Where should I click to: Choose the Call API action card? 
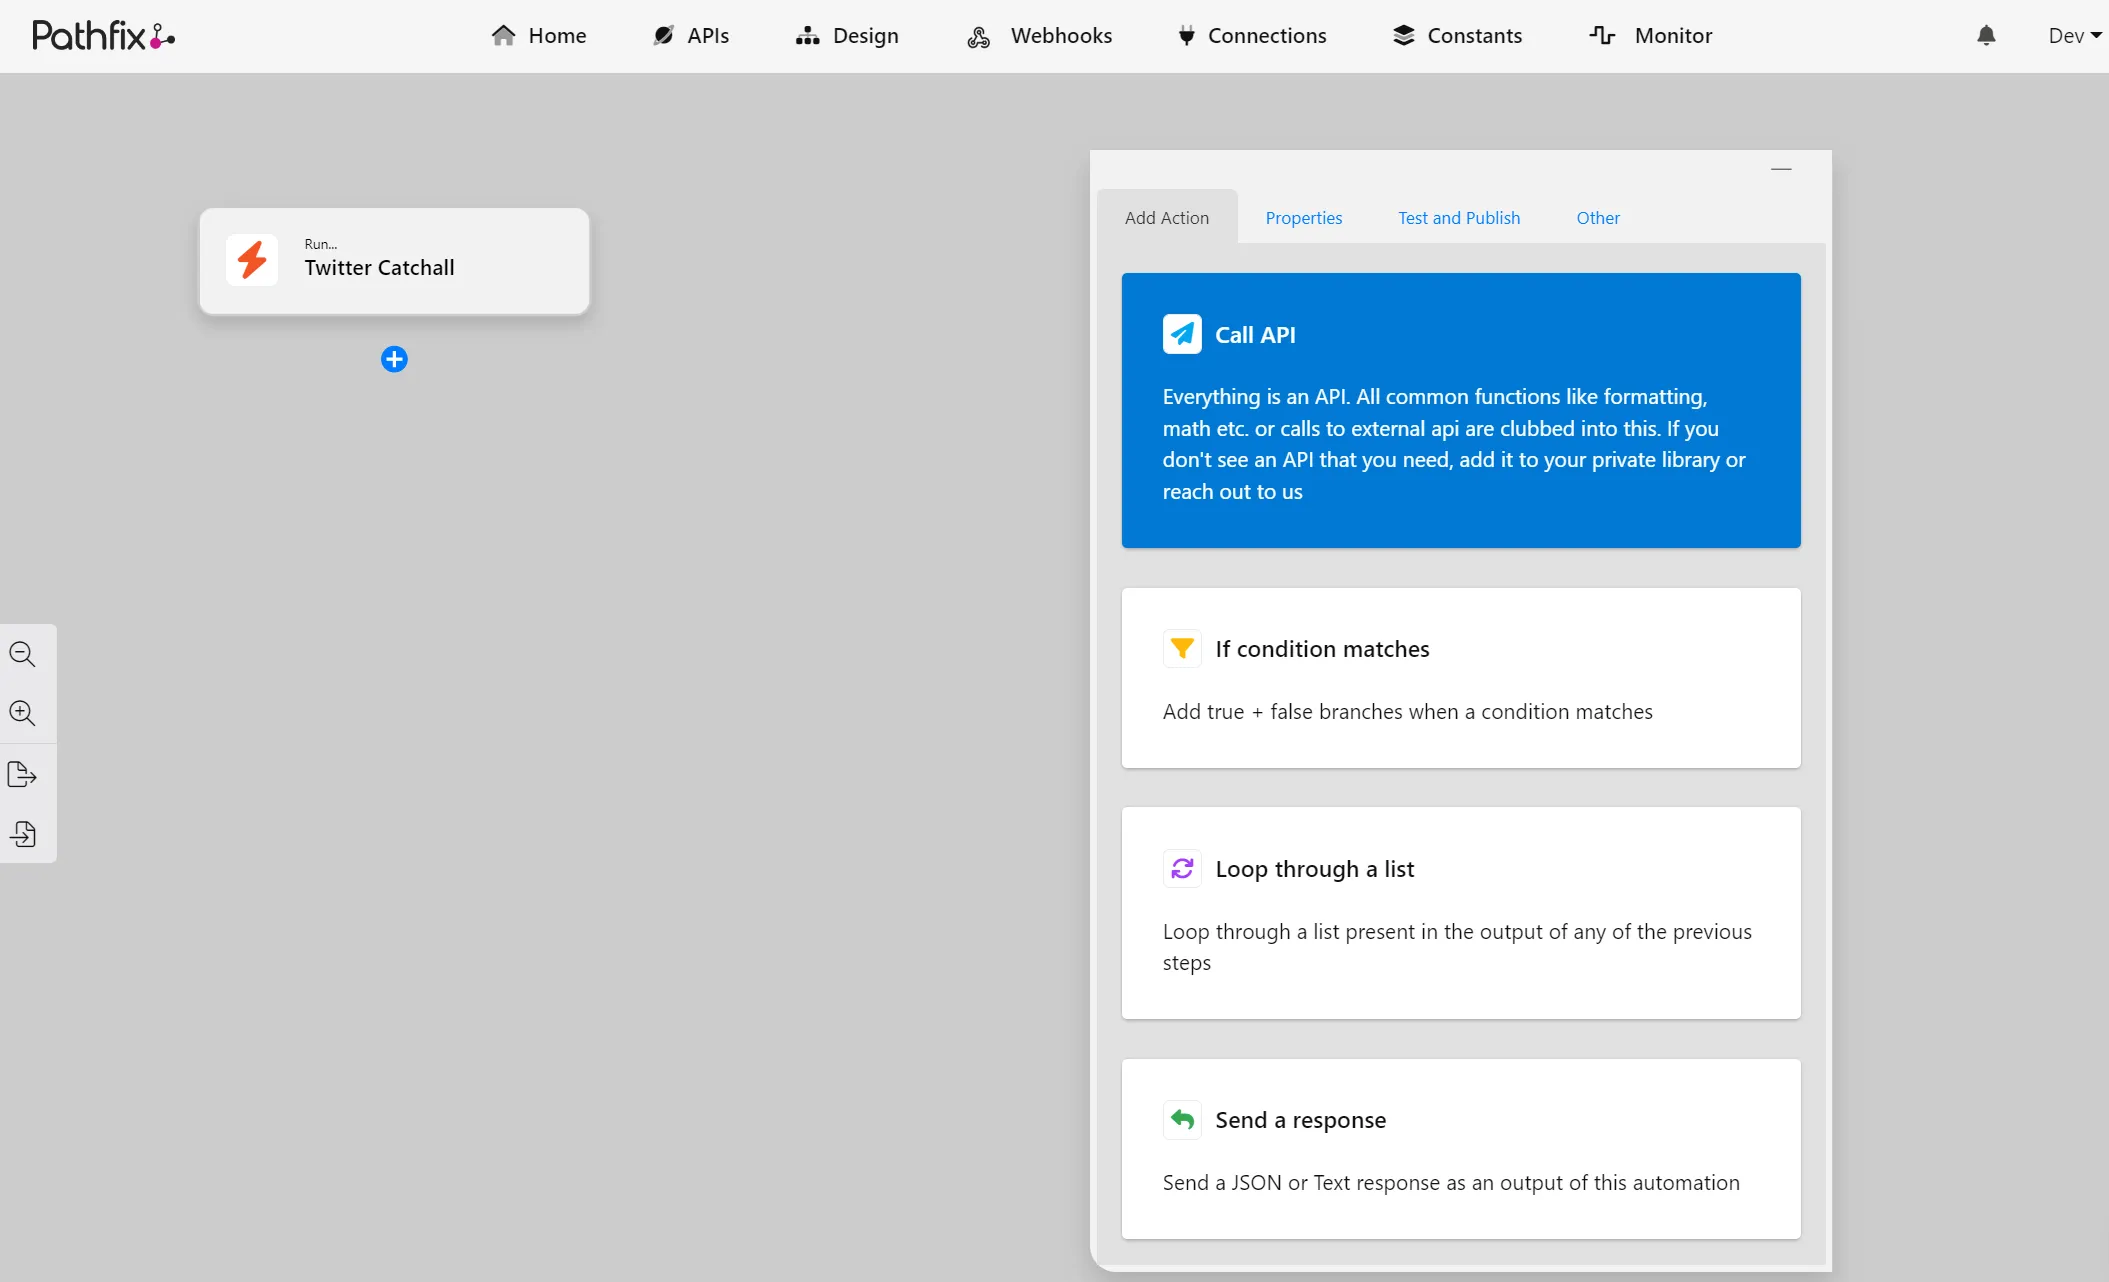(x=1461, y=410)
